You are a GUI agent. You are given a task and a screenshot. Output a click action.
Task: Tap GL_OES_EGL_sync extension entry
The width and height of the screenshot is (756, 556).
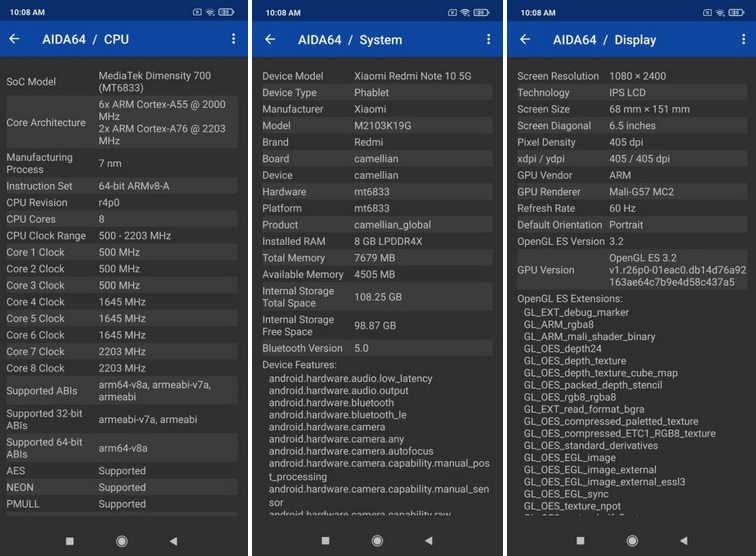[566, 494]
